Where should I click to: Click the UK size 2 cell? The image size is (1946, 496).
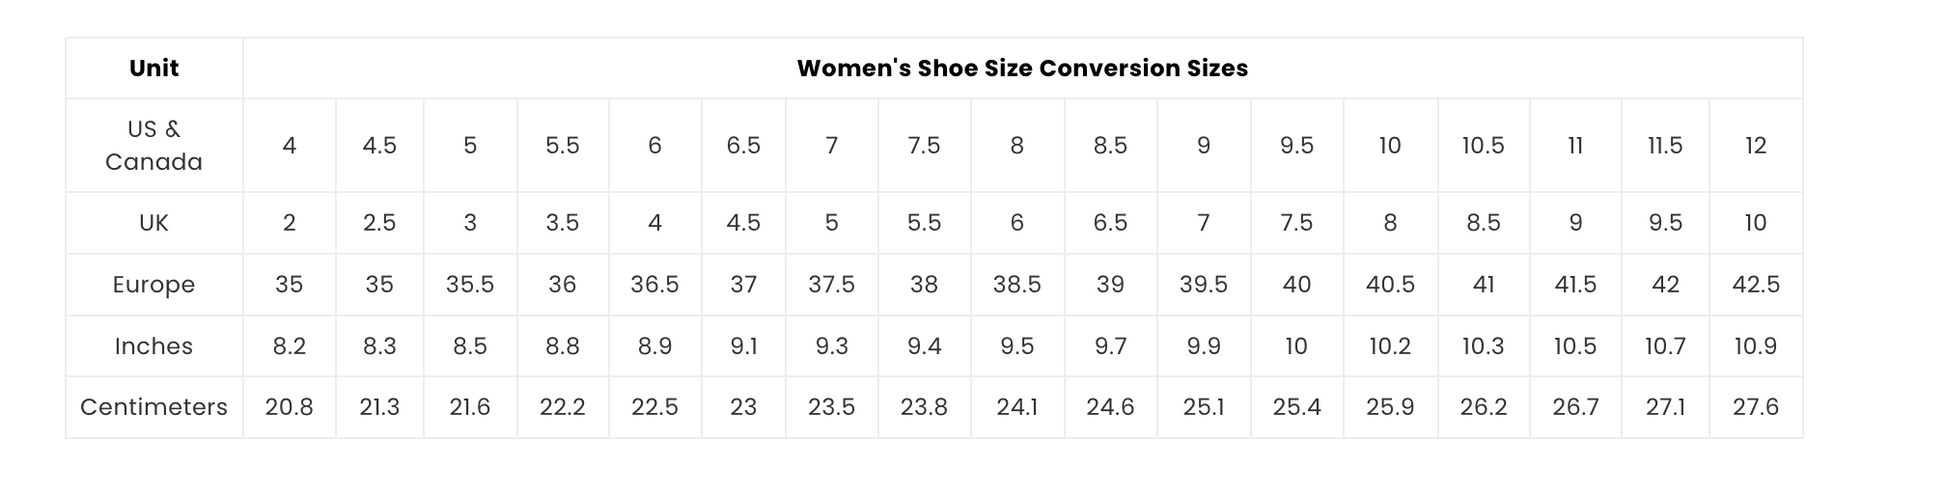[289, 222]
